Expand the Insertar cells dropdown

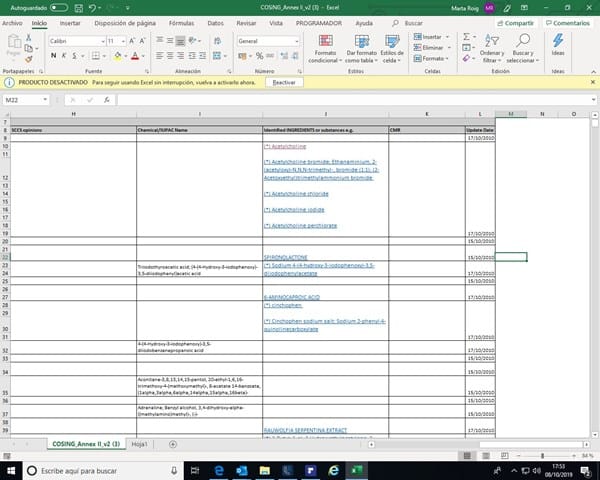[x=448, y=36]
